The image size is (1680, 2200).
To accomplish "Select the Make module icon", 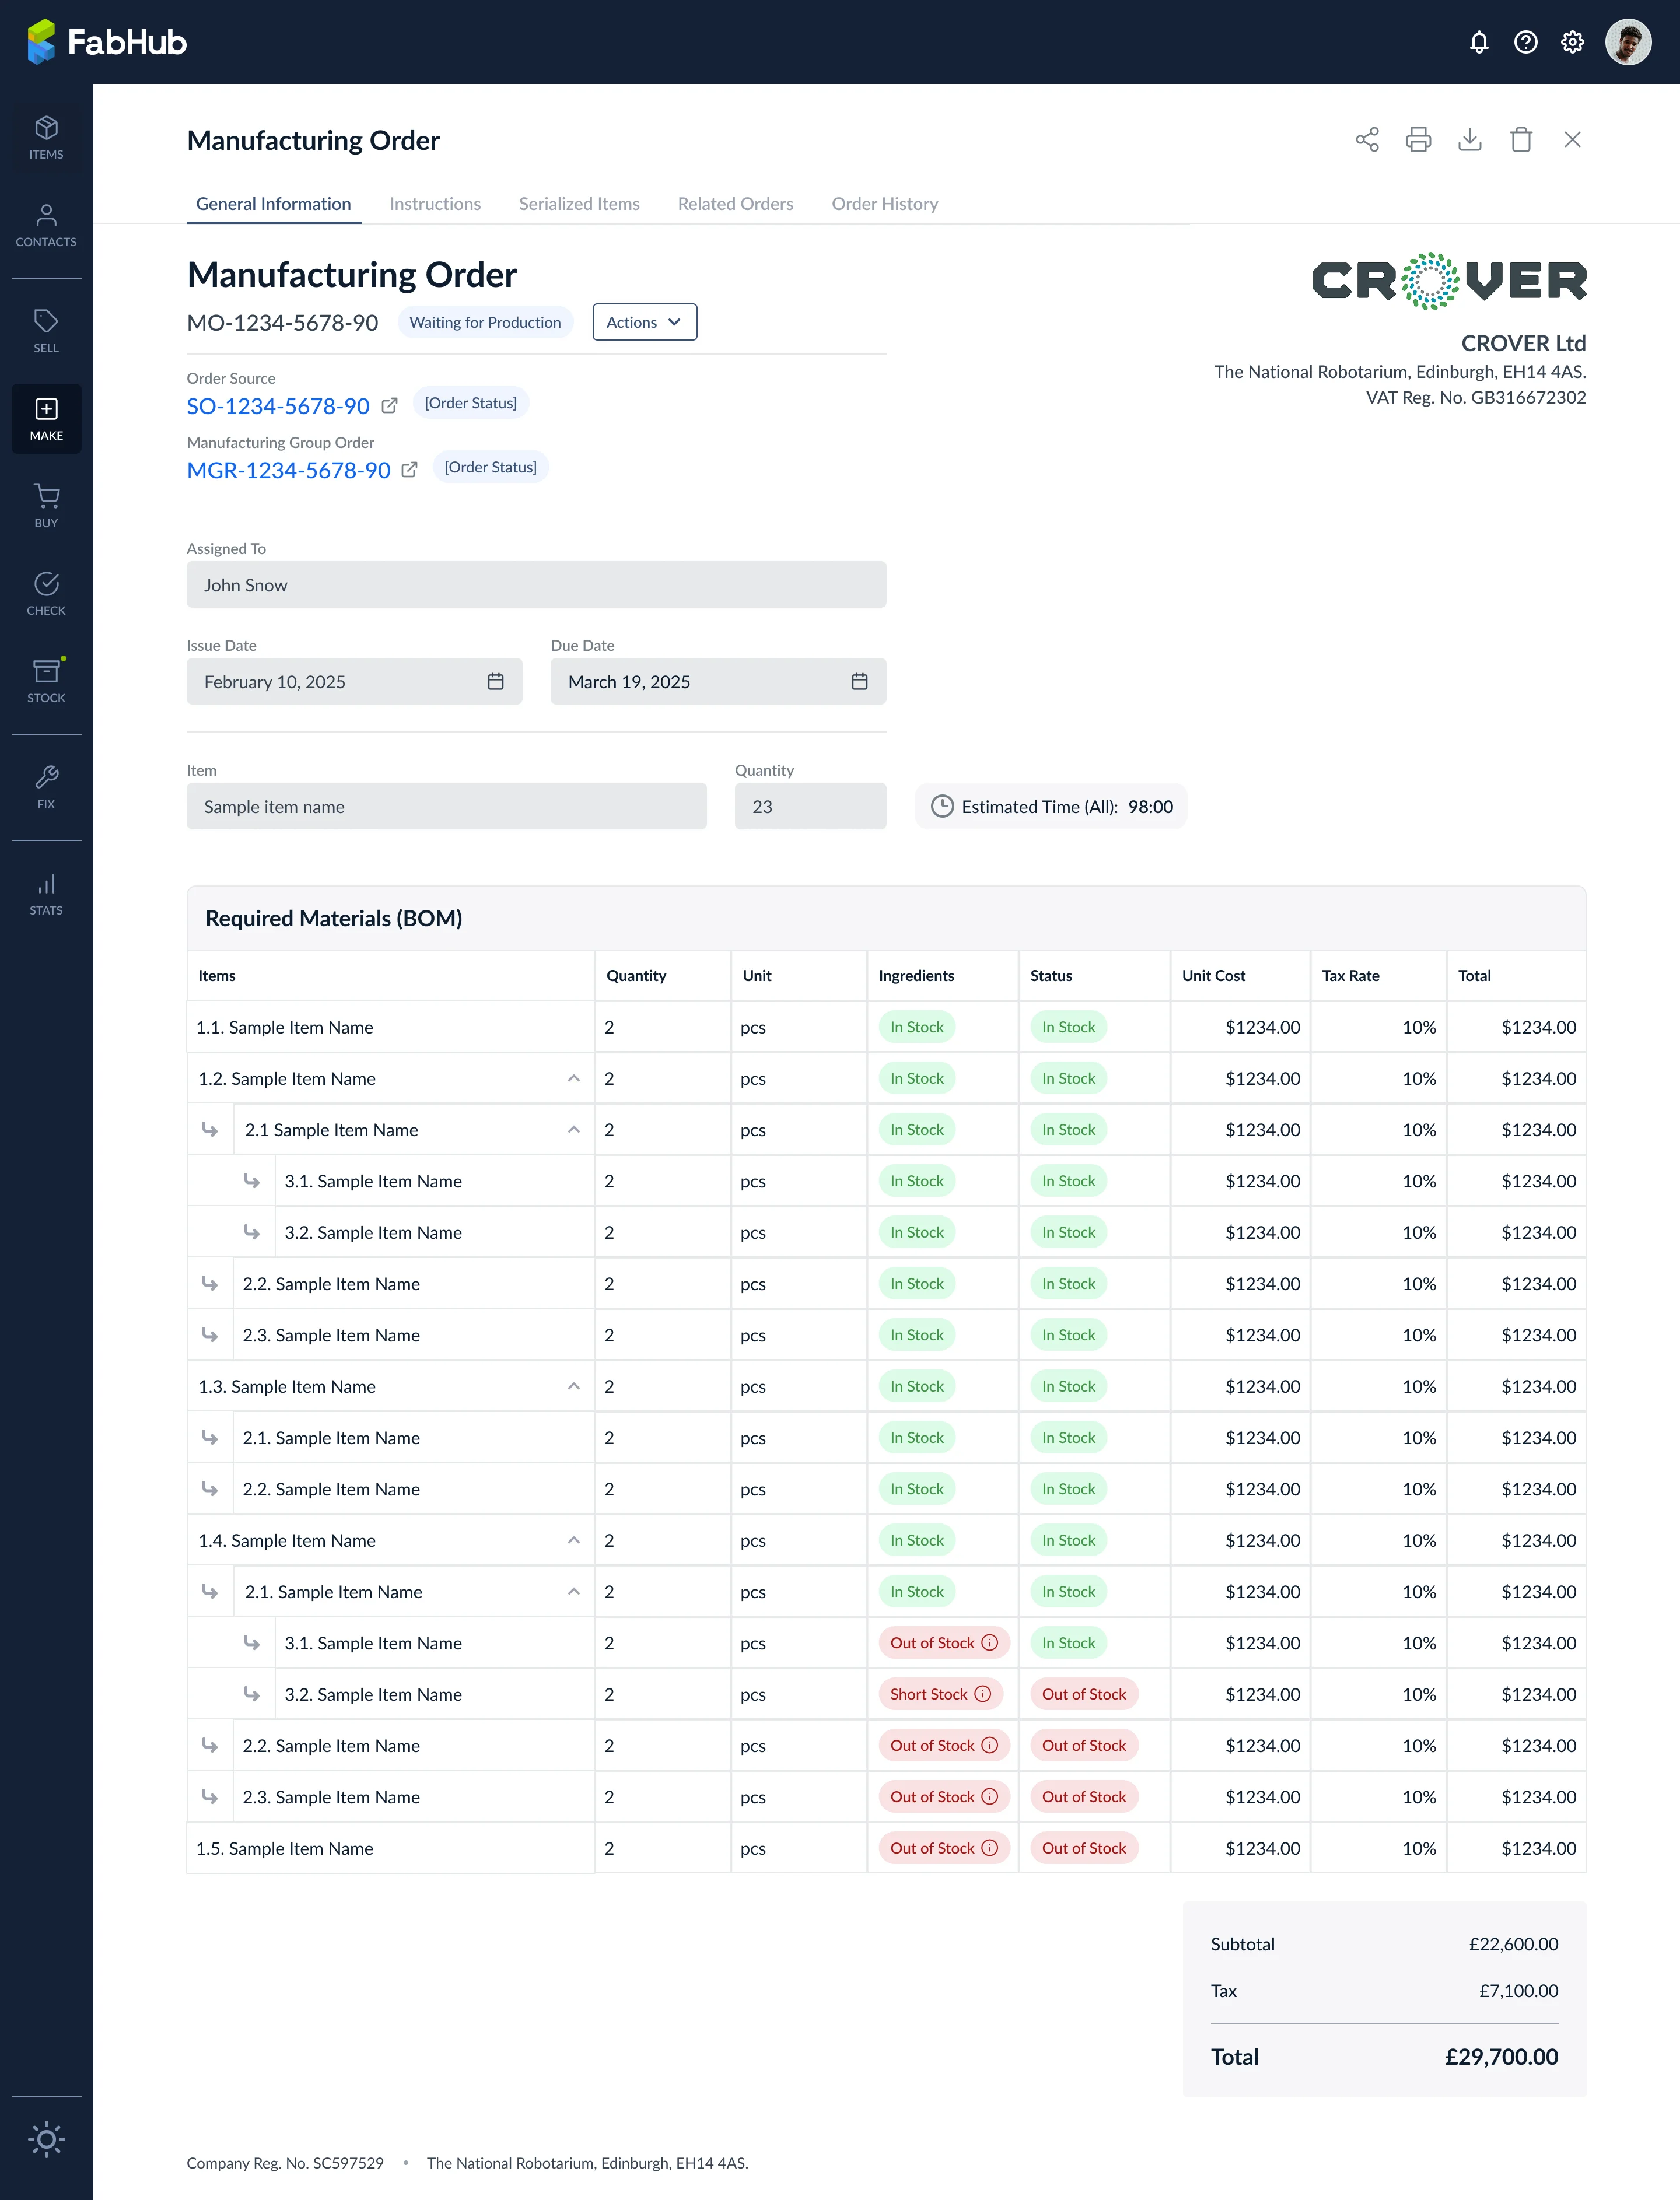I will click(x=46, y=419).
